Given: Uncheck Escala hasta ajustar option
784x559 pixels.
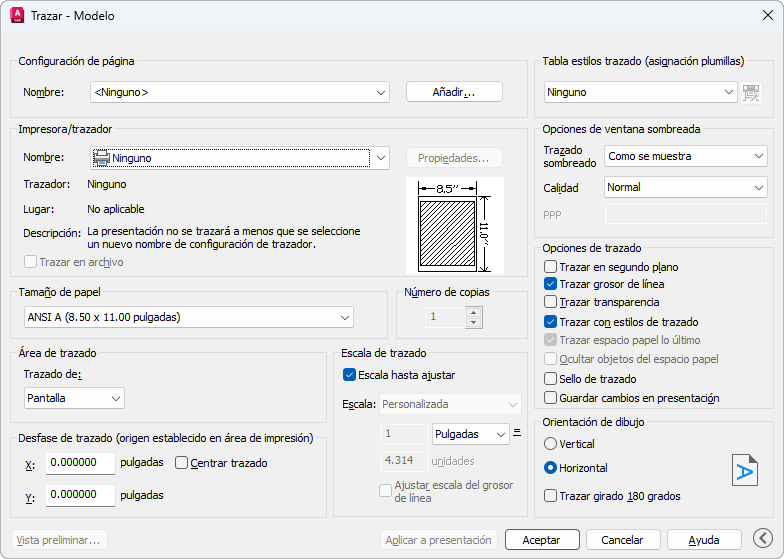Looking at the screenshot, I should coord(349,375).
